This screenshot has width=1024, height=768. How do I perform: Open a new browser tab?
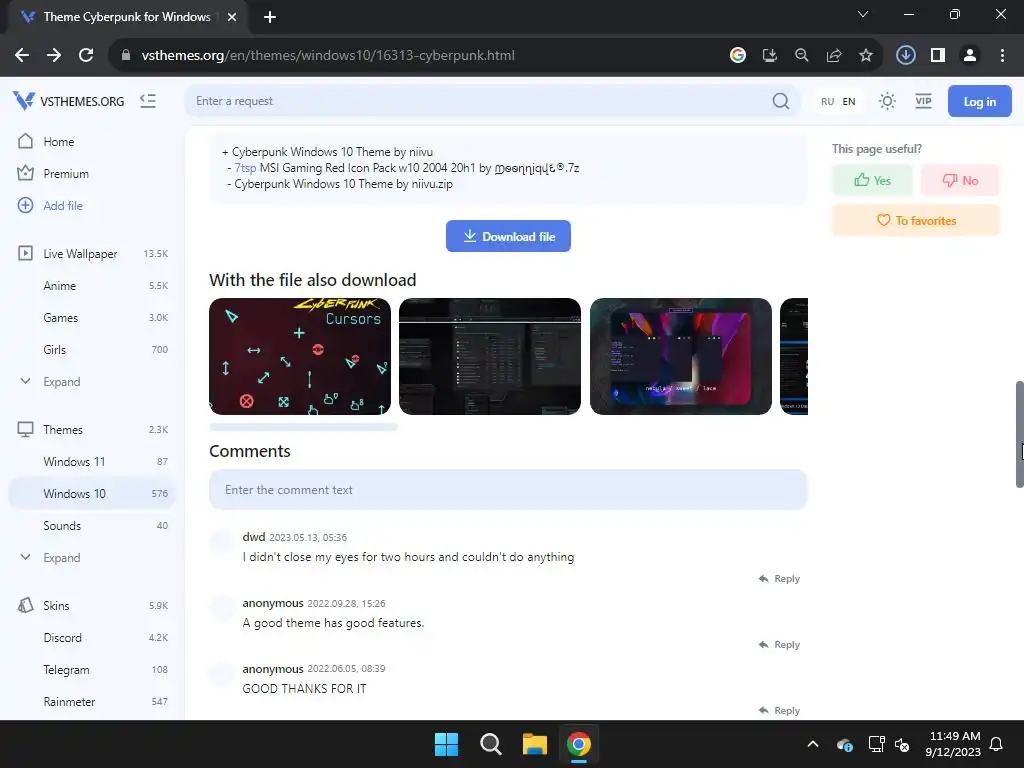270,17
